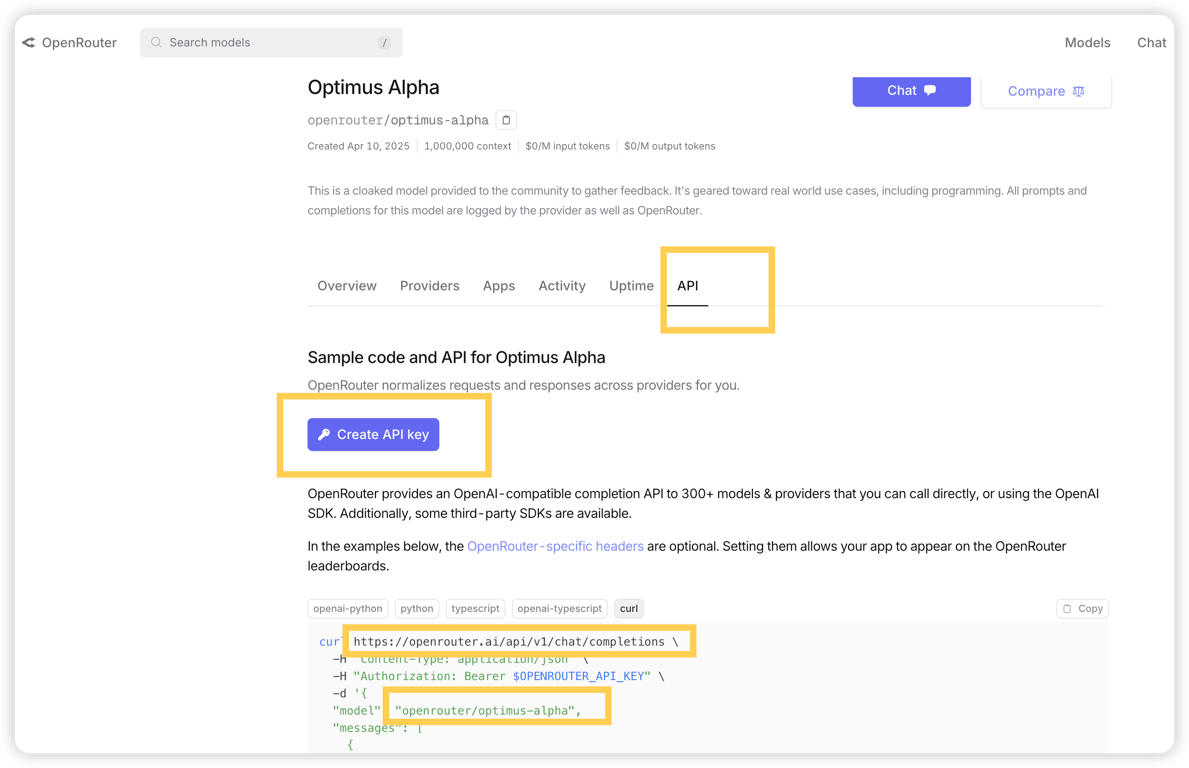1189x768 pixels.
Task: Choose the curl code sample
Action: point(629,608)
